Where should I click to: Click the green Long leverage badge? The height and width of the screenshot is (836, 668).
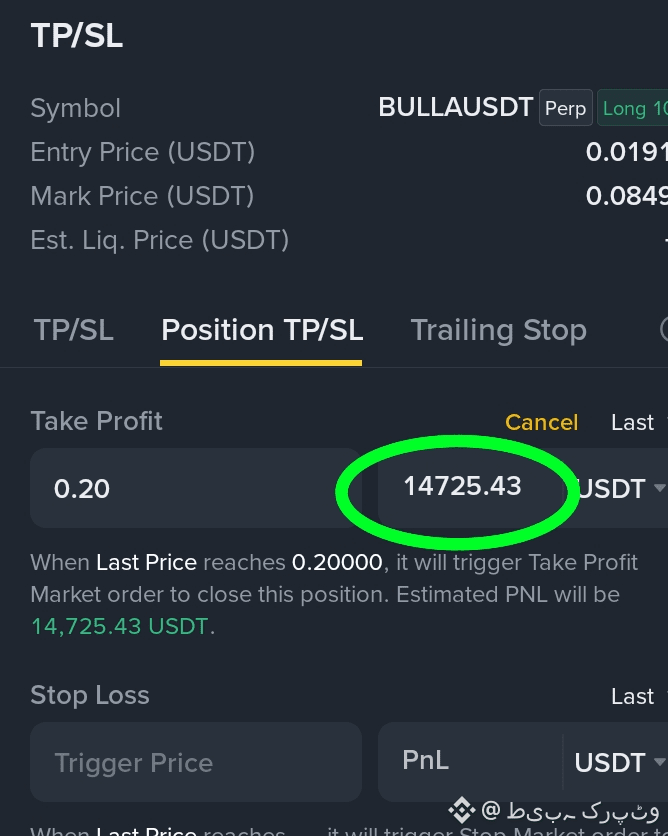pyautogui.click(x=632, y=108)
